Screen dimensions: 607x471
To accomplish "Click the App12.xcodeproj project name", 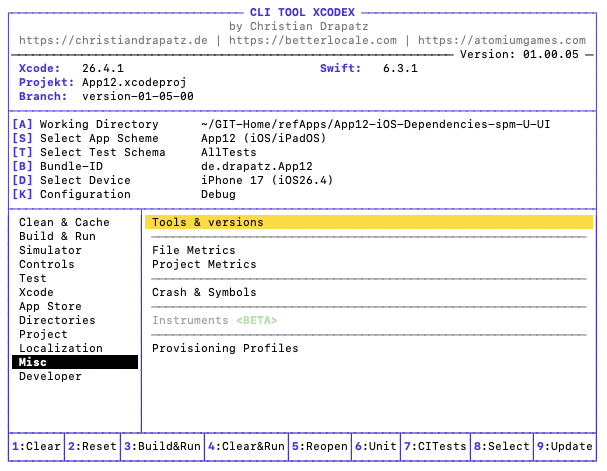I will point(134,82).
